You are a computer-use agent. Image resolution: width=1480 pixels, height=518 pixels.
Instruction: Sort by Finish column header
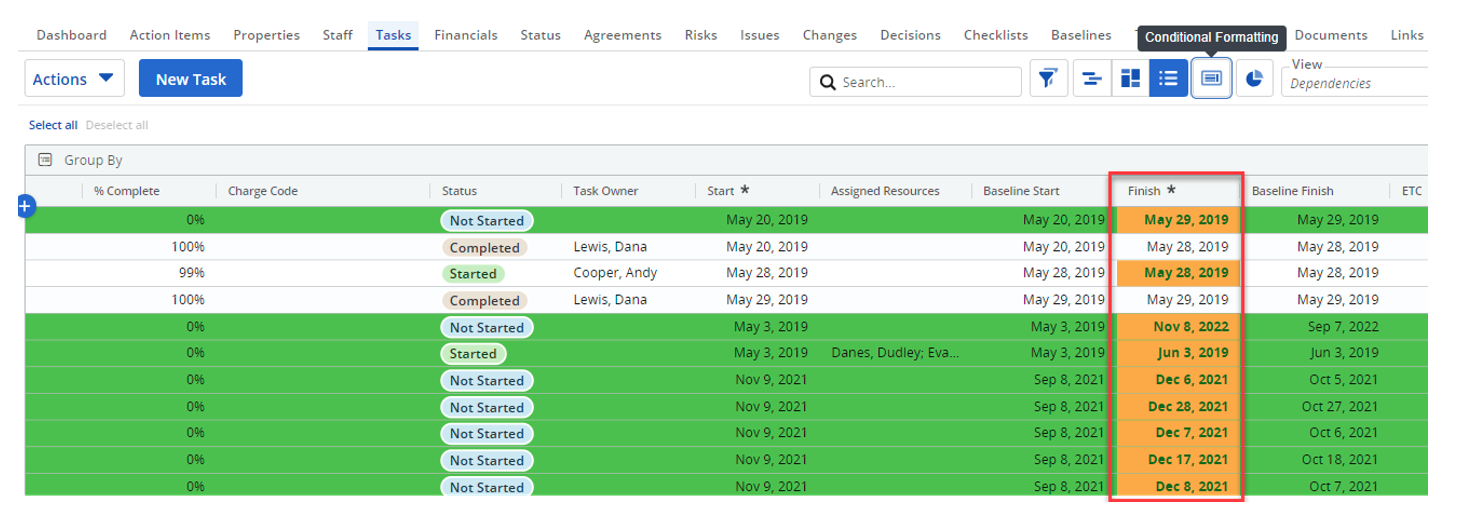1144,191
